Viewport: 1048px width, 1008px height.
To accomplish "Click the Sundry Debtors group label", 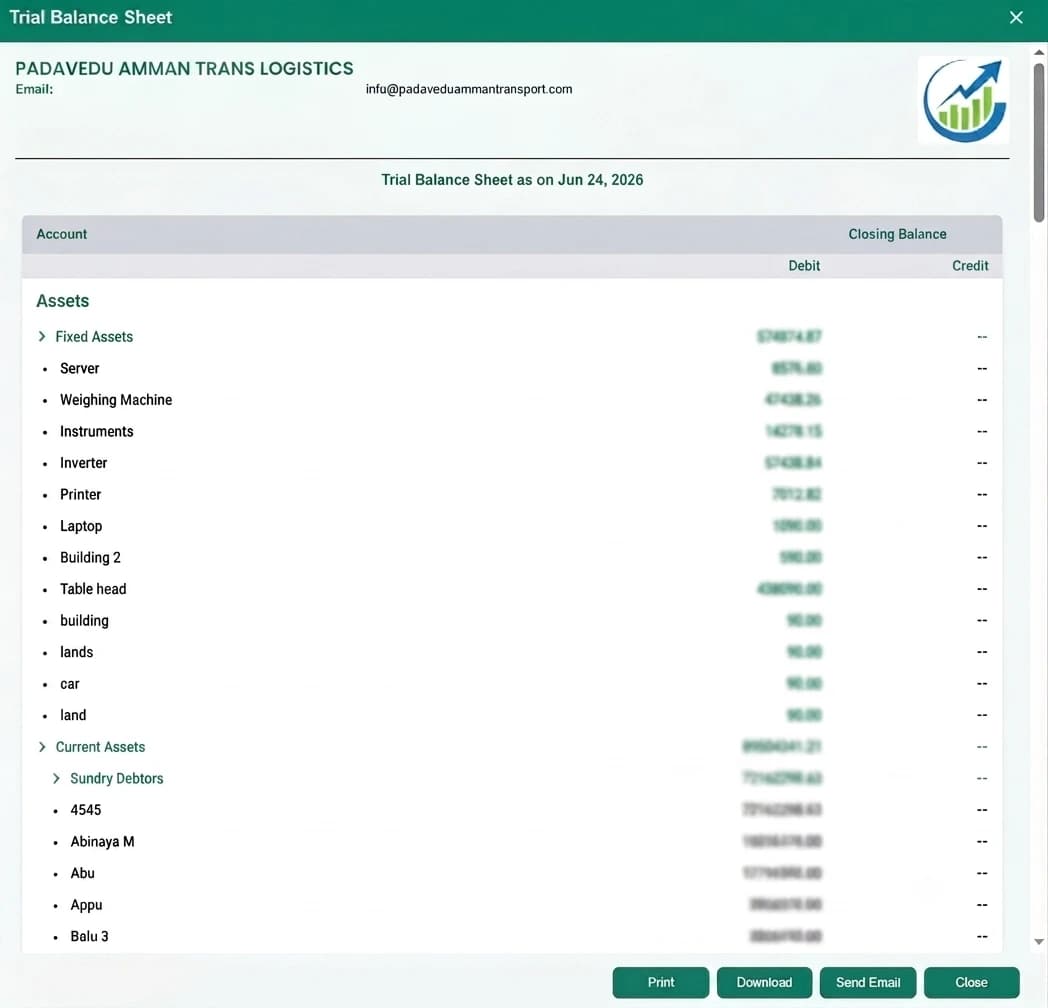I will pos(117,778).
